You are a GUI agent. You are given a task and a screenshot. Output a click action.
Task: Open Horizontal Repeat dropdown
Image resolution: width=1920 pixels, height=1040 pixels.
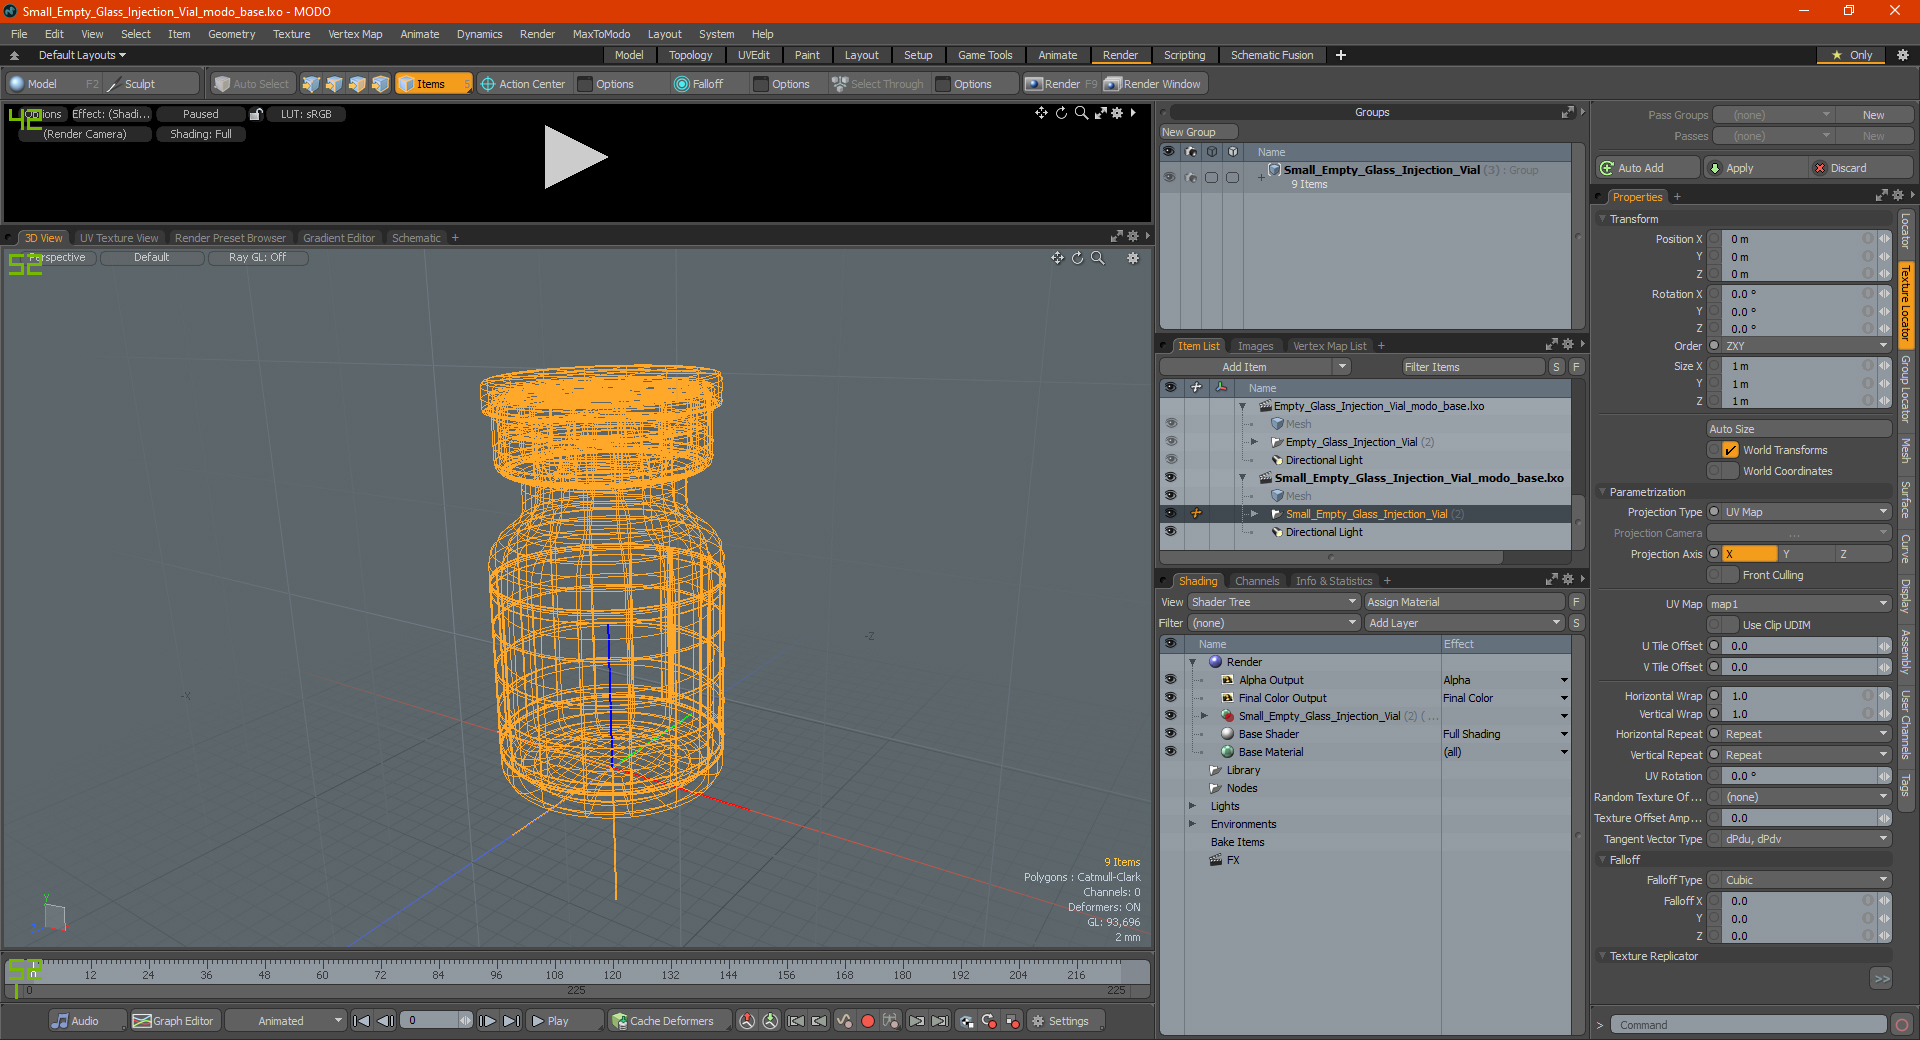coord(1806,734)
